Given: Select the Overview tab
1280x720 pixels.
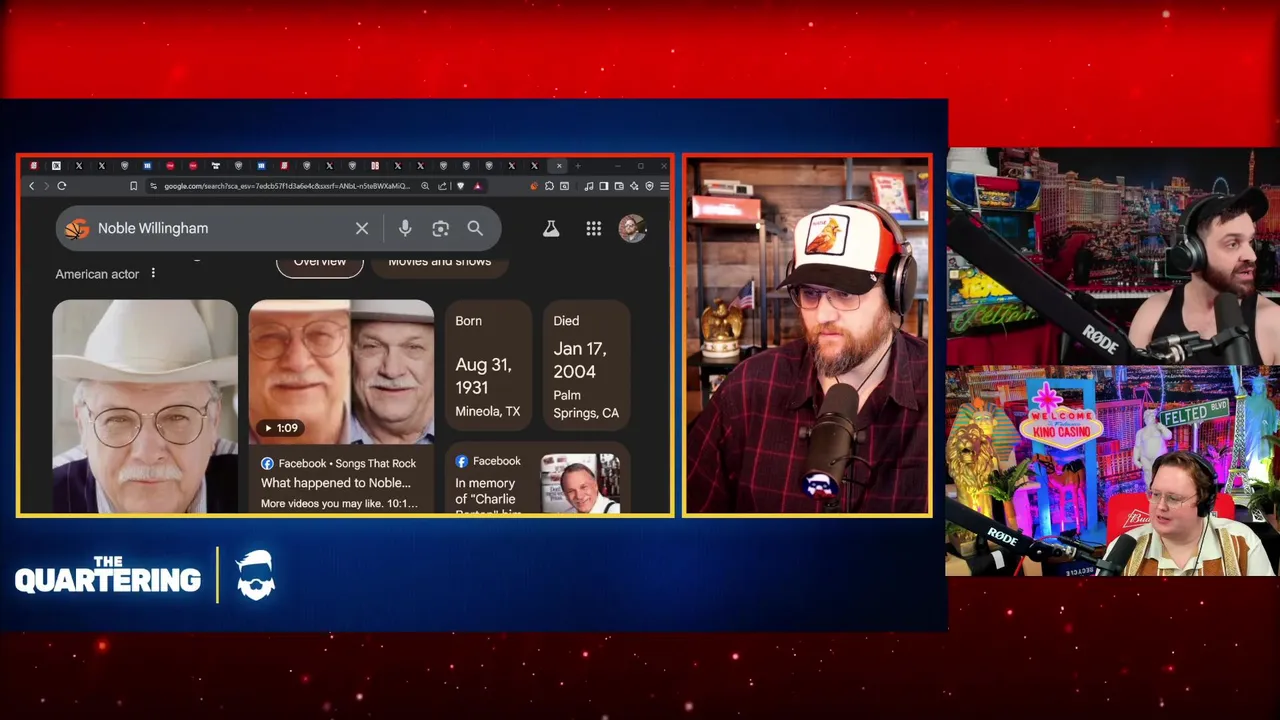Looking at the screenshot, I should point(320,263).
